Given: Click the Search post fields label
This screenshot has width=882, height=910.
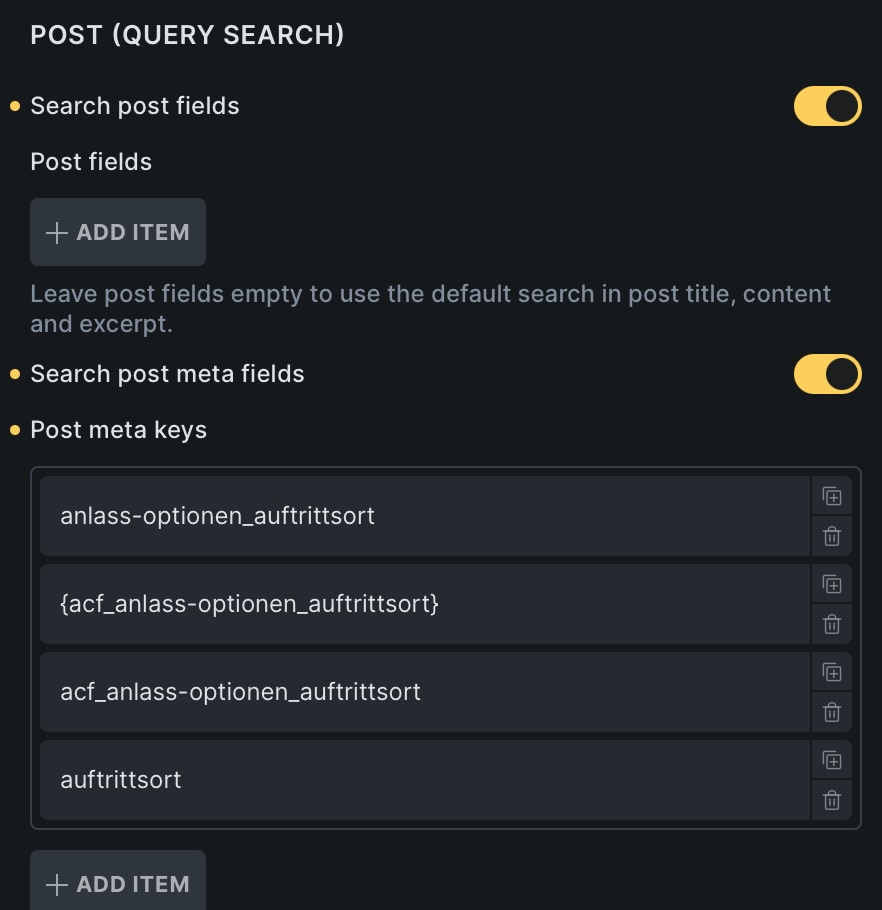Looking at the screenshot, I should [135, 106].
